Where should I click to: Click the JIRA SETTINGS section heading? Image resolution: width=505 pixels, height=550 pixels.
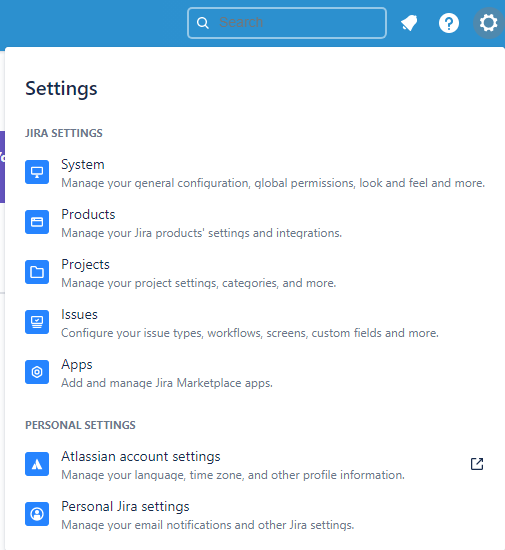pos(64,133)
